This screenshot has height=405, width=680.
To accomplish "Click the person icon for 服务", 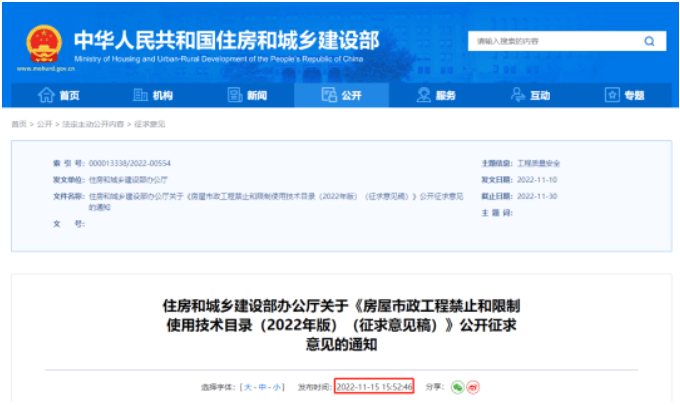I will (423, 95).
